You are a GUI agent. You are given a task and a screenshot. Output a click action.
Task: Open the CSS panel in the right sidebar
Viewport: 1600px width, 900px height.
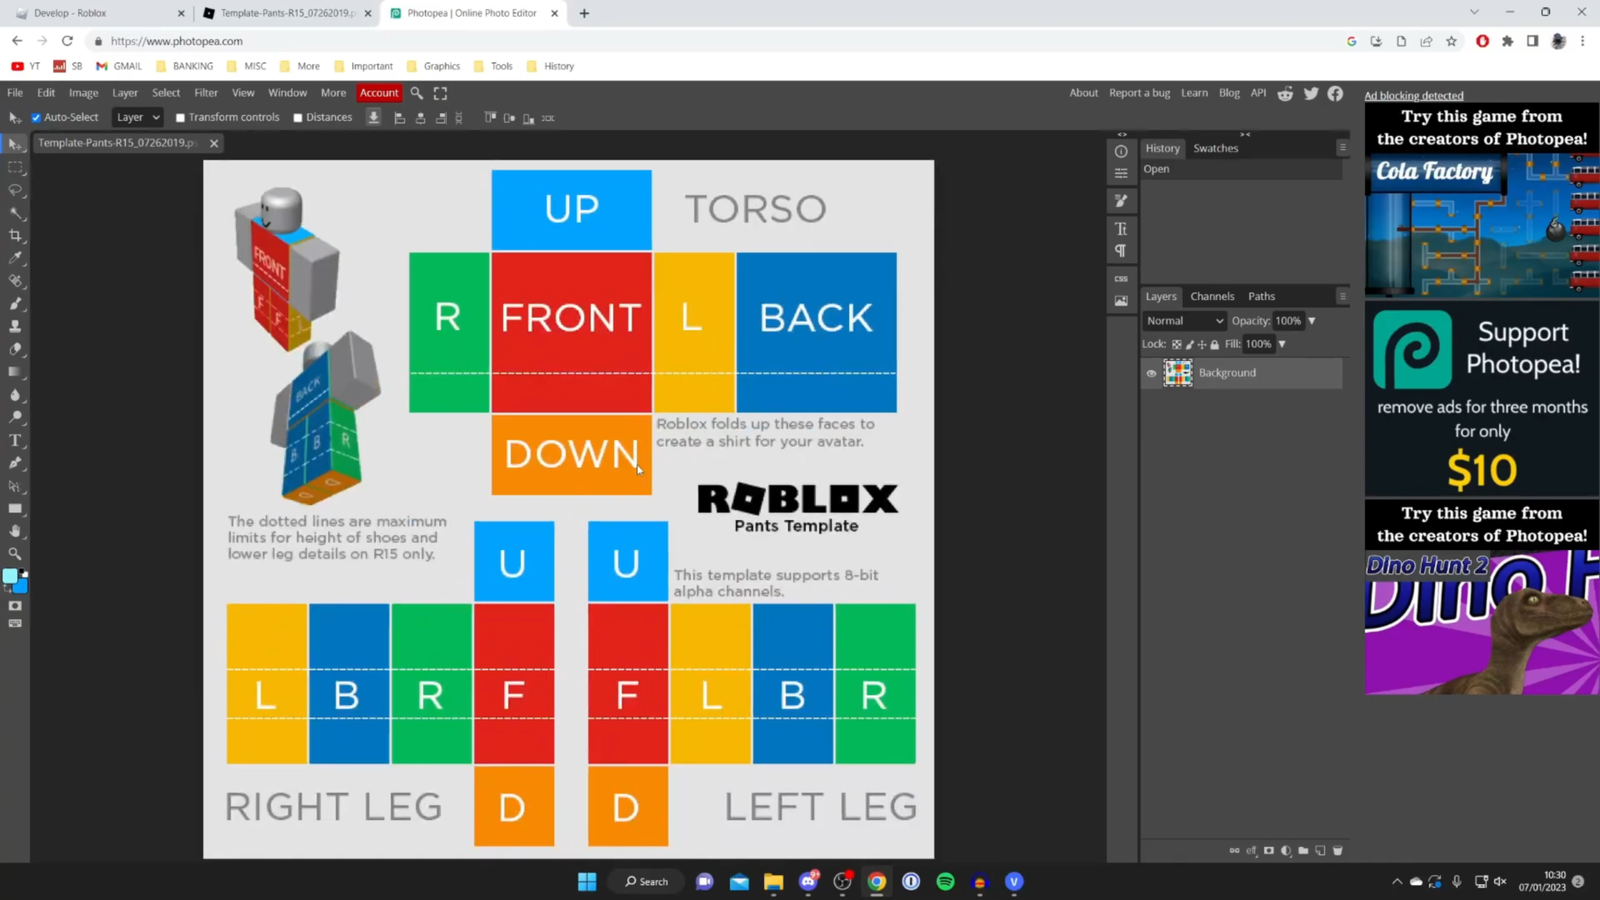1121,277
